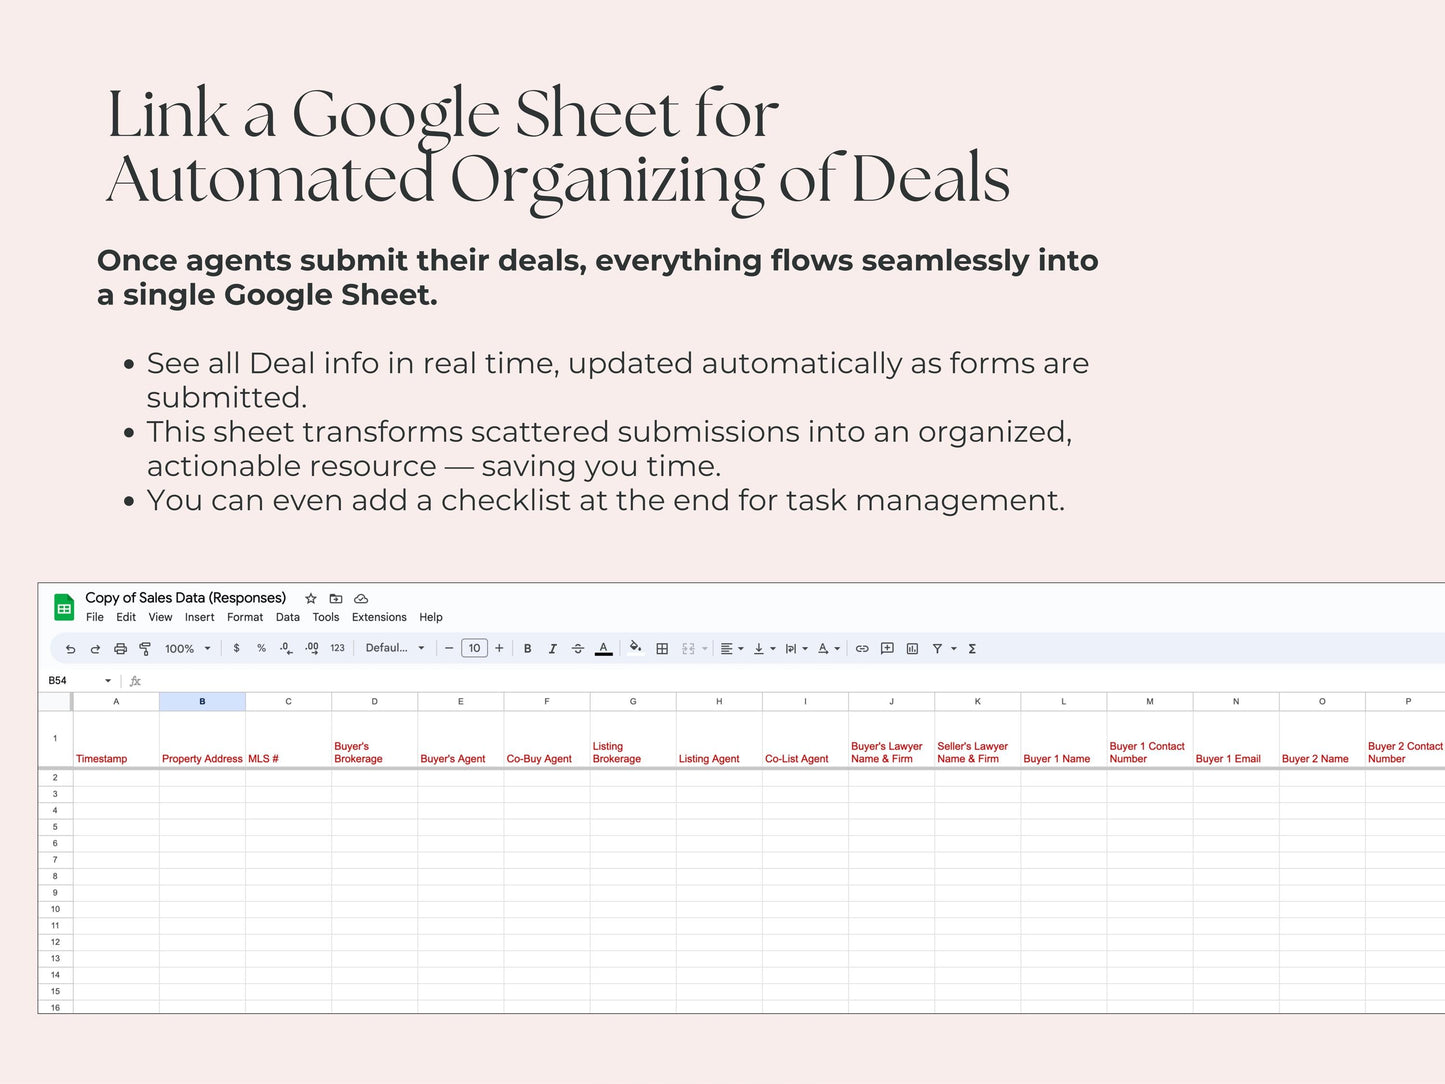Open the fill color bucket
This screenshot has width=1445, height=1084.
[635, 648]
